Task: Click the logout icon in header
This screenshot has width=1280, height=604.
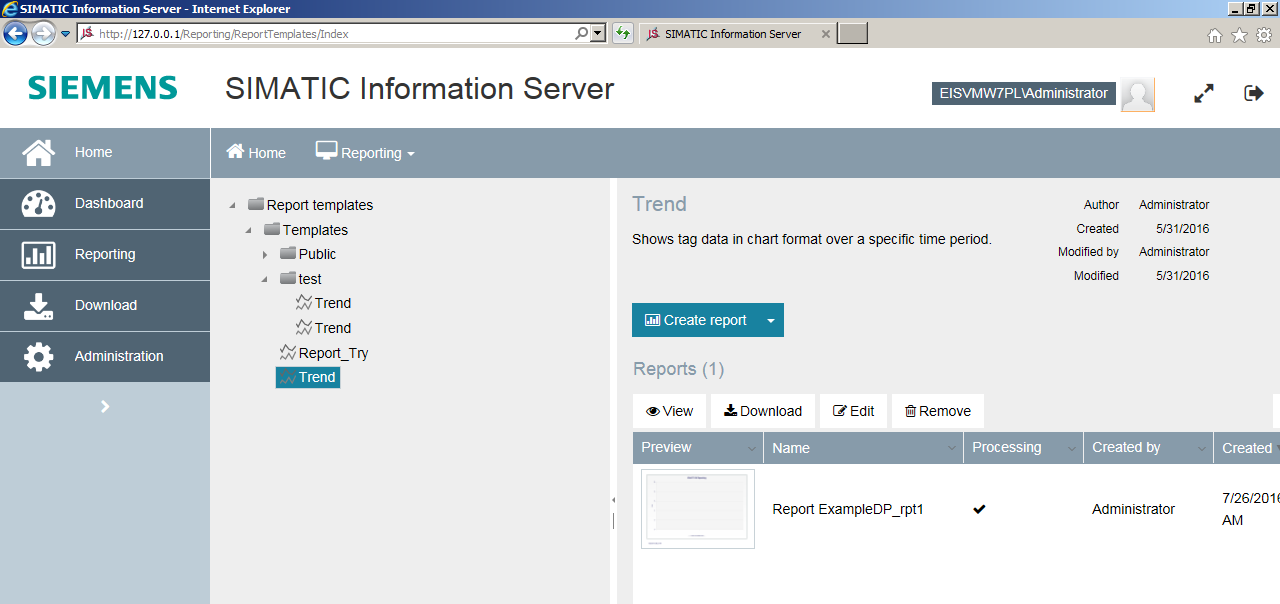Action: (x=1254, y=93)
